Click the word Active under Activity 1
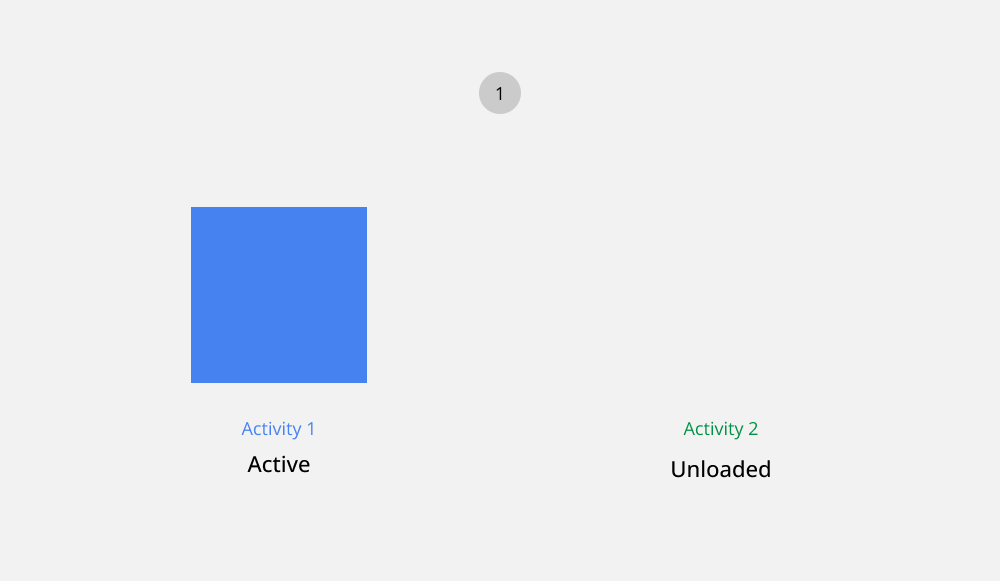The image size is (1000, 581). [x=279, y=465]
